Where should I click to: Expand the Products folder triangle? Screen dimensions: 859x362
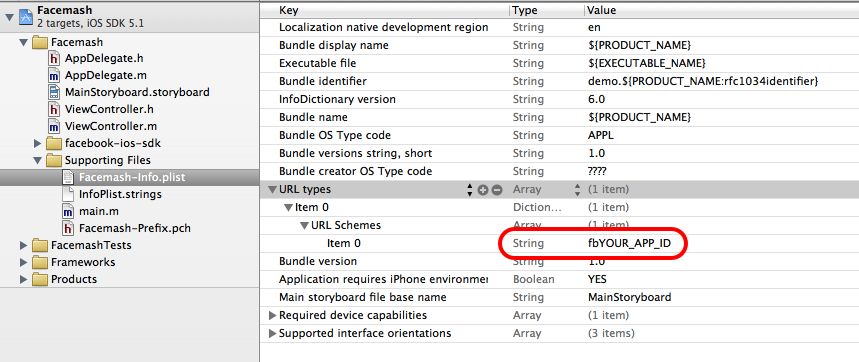(x=23, y=279)
